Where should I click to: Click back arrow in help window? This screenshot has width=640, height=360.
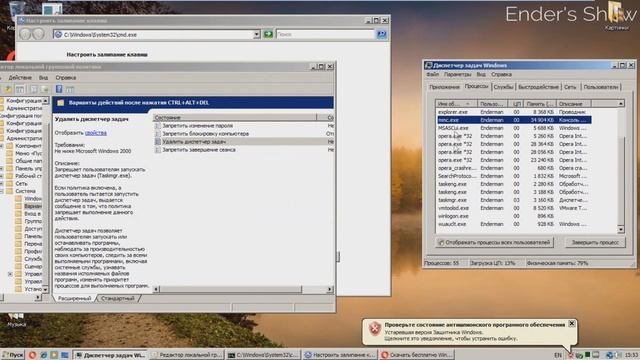coord(25,34)
